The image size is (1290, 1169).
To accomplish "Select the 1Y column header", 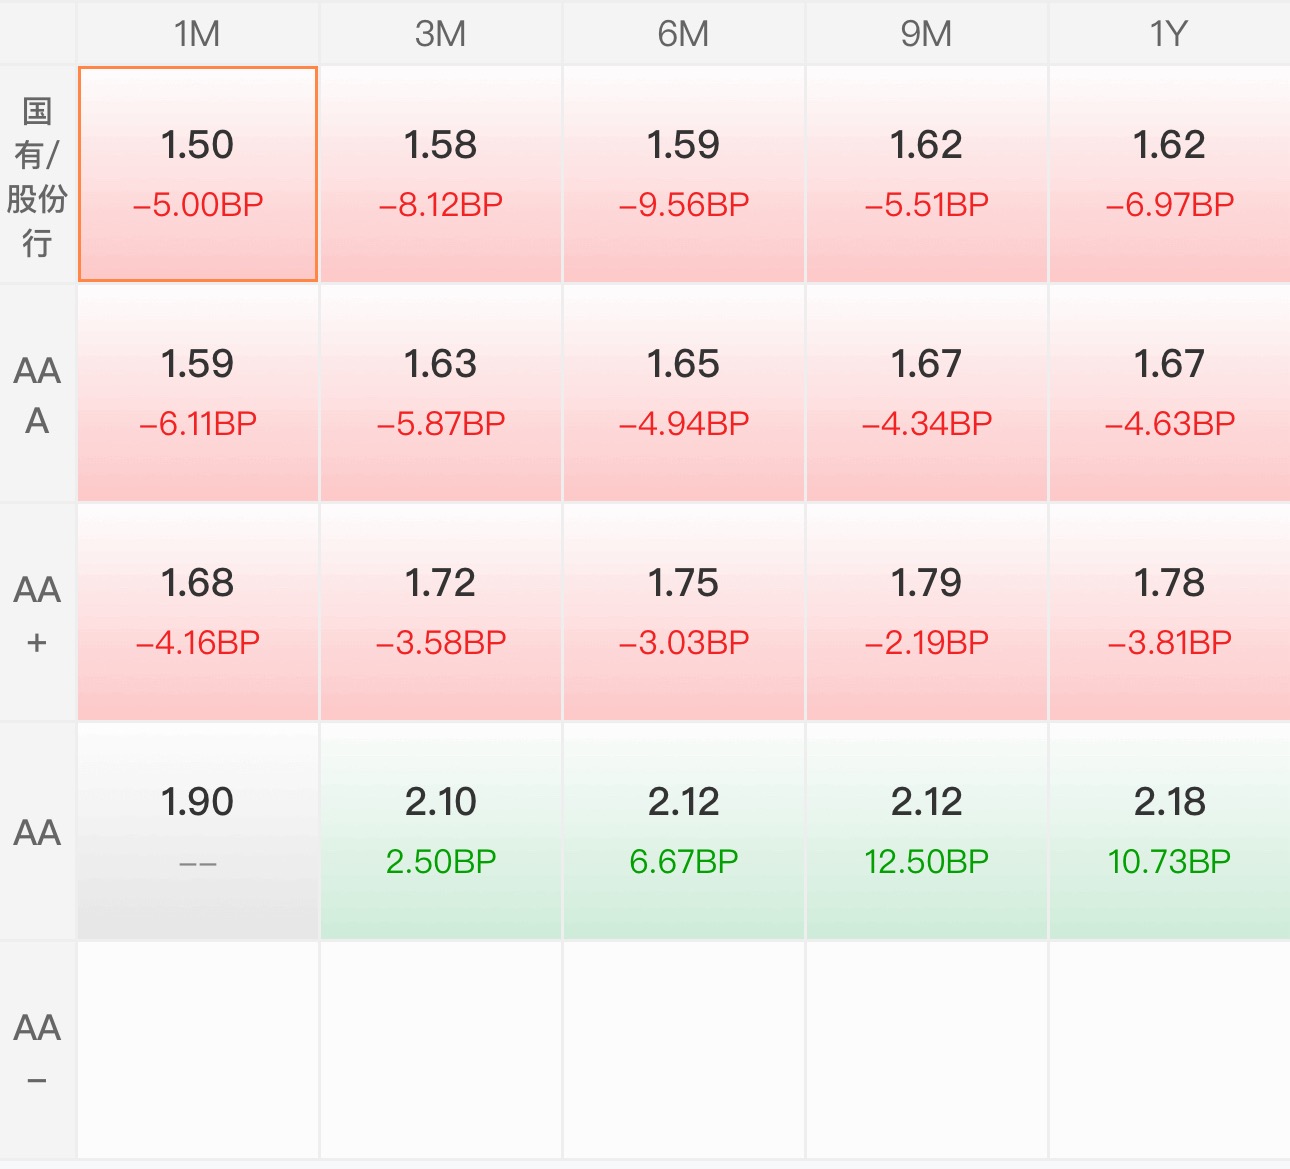I will coord(1170,33).
